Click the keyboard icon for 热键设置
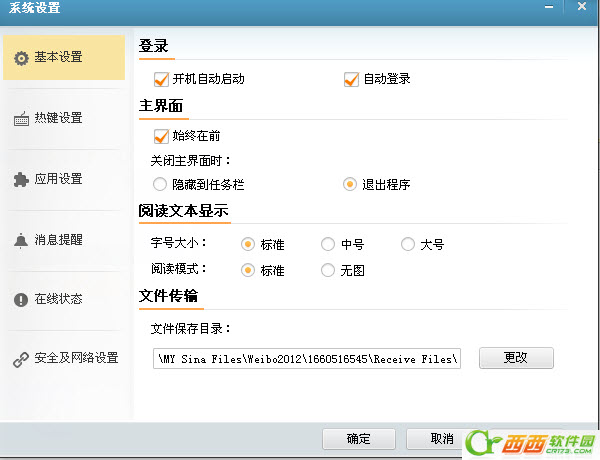600x460 pixels. pyautogui.click(x=21, y=119)
